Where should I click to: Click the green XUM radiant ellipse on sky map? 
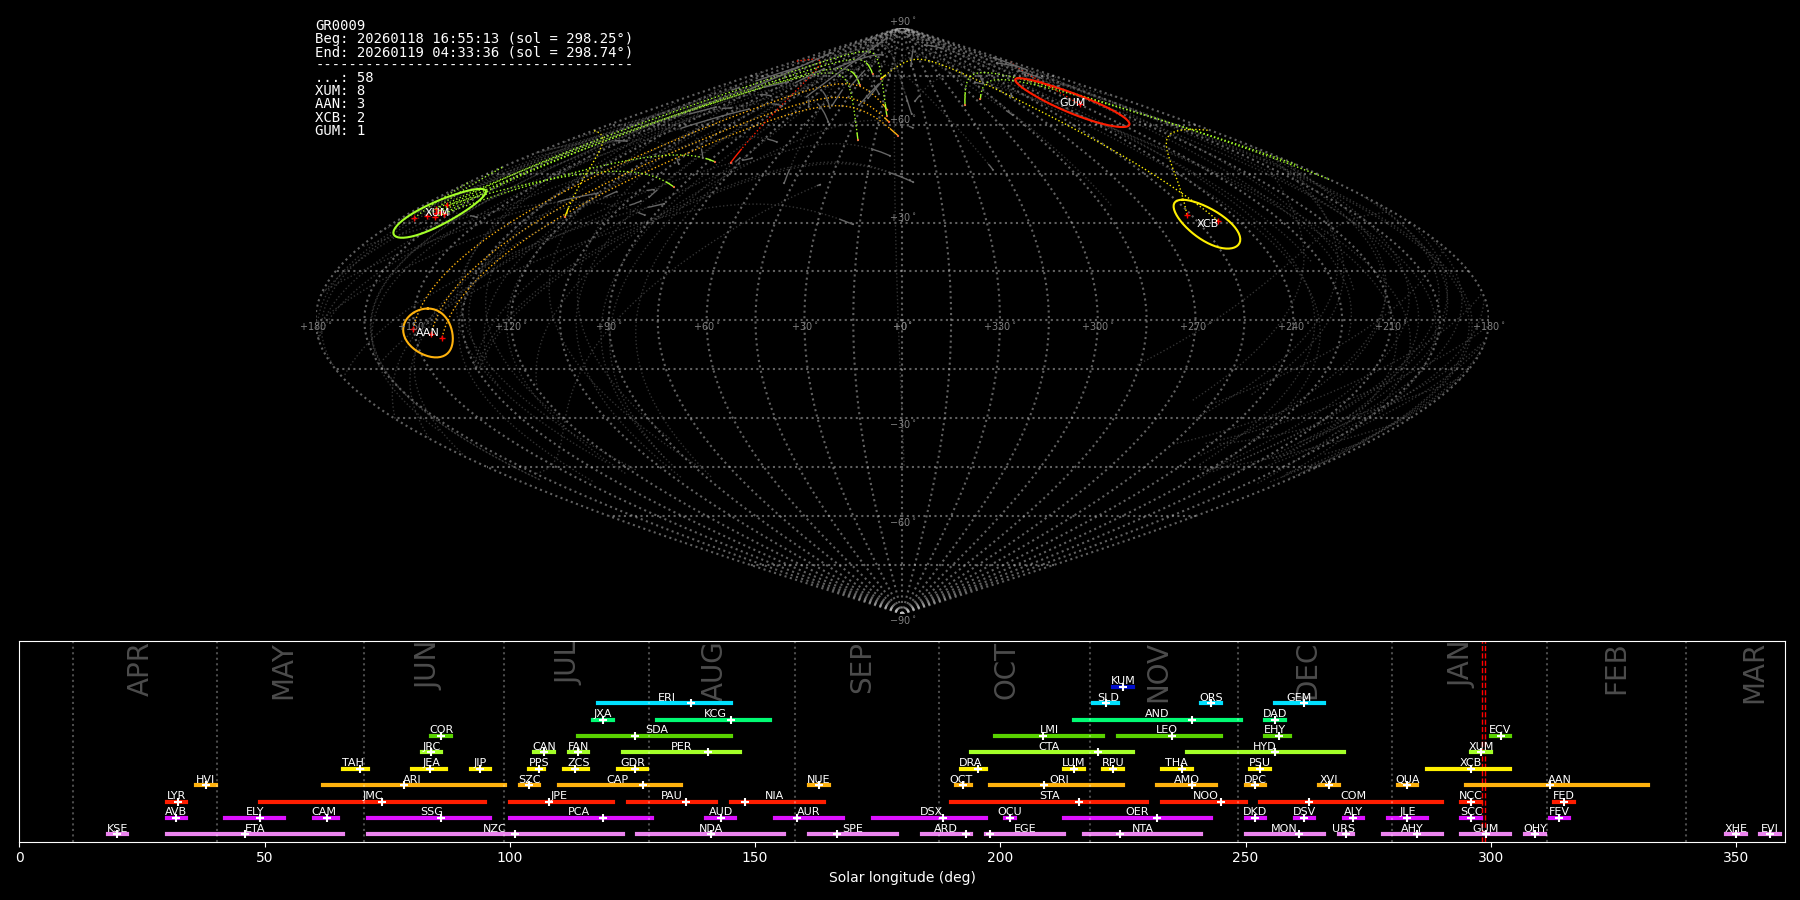[440, 213]
